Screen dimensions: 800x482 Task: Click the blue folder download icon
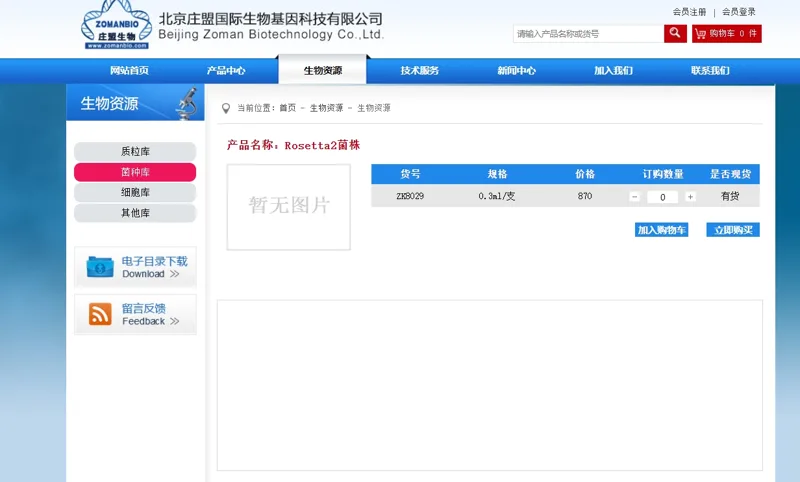[x=100, y=267]
